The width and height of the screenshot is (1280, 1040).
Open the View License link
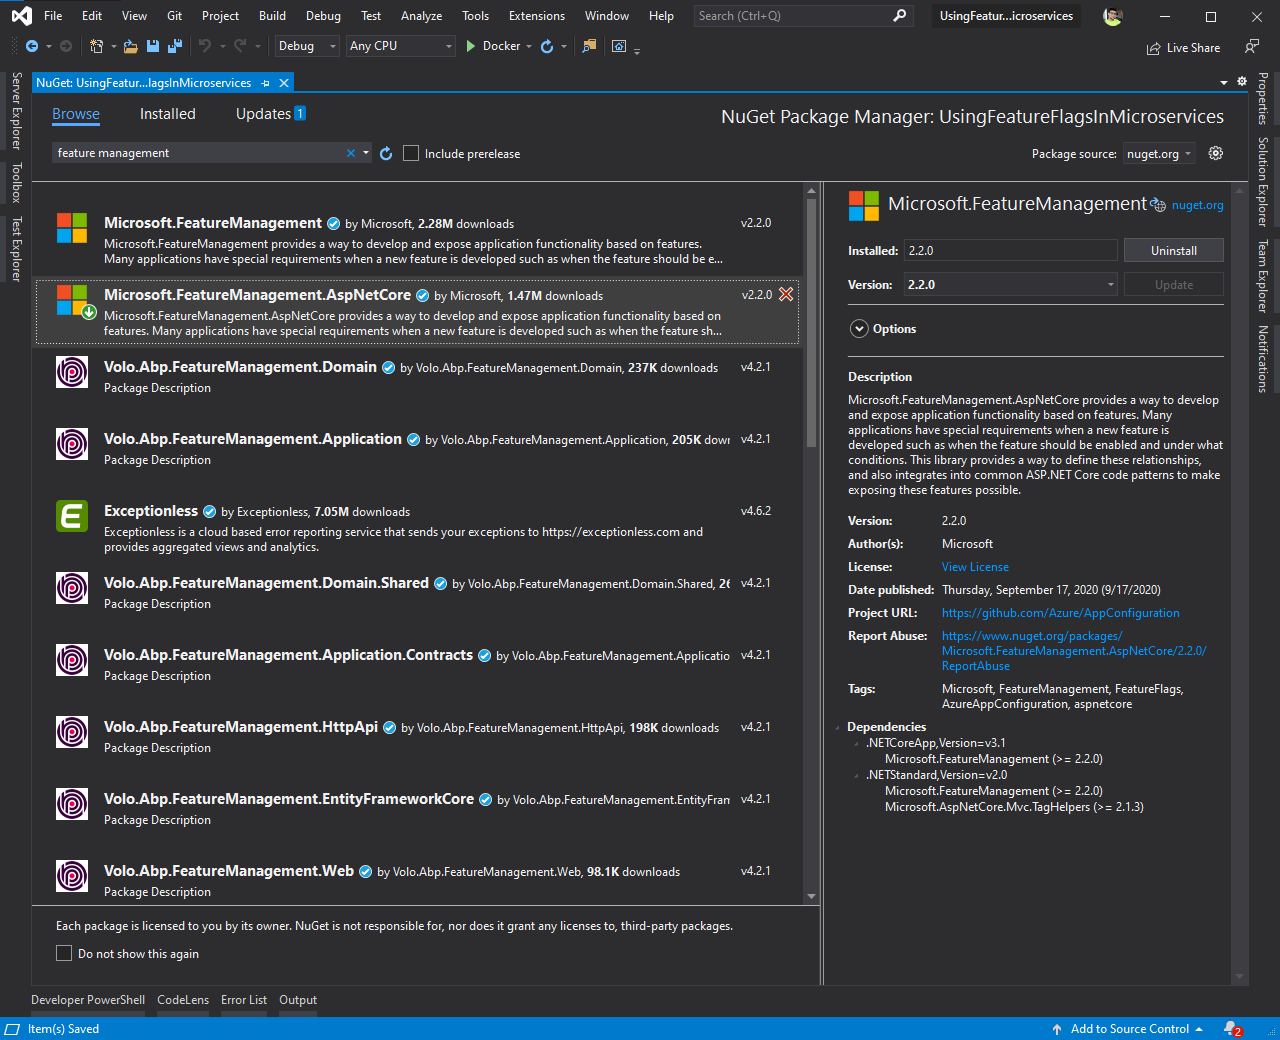click(975, 567)
